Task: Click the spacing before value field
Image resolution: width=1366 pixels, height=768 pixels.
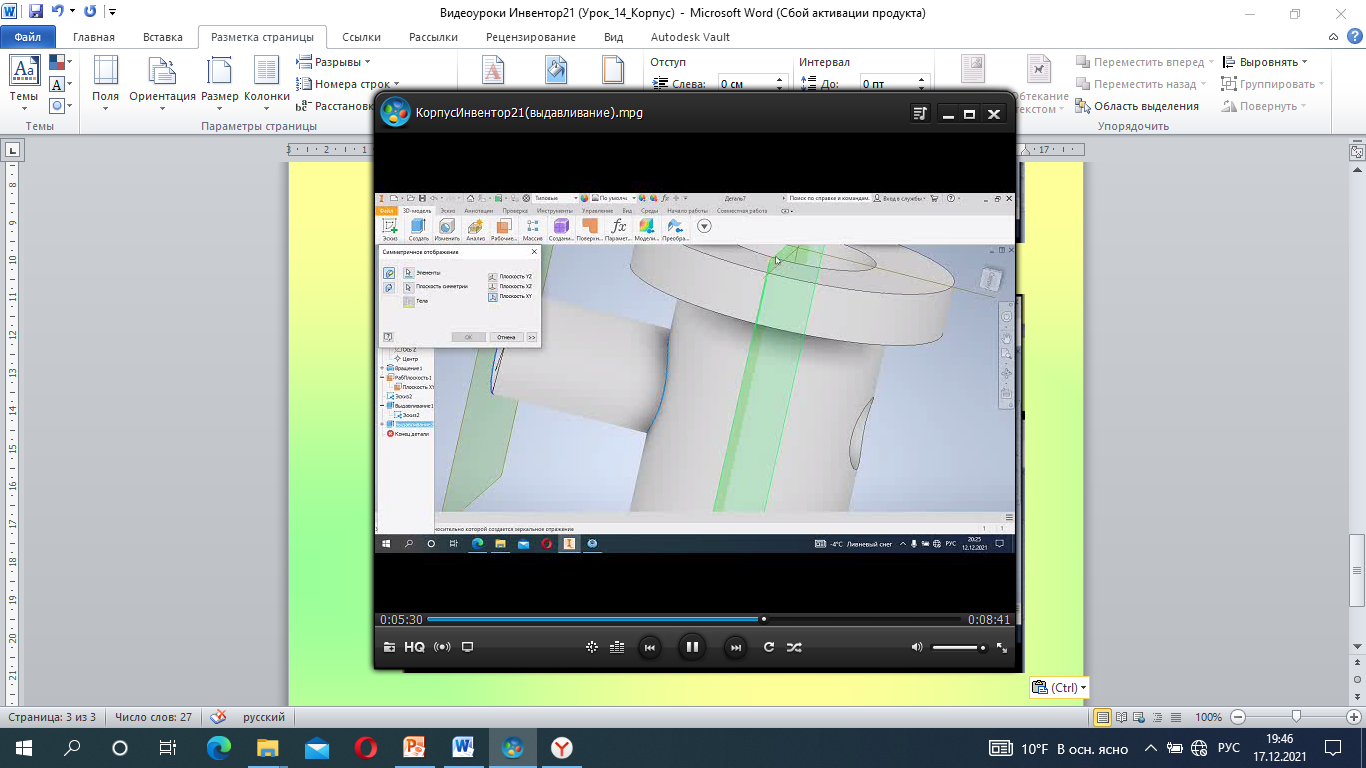Action: pyautogui.click(x=888, y=85)
